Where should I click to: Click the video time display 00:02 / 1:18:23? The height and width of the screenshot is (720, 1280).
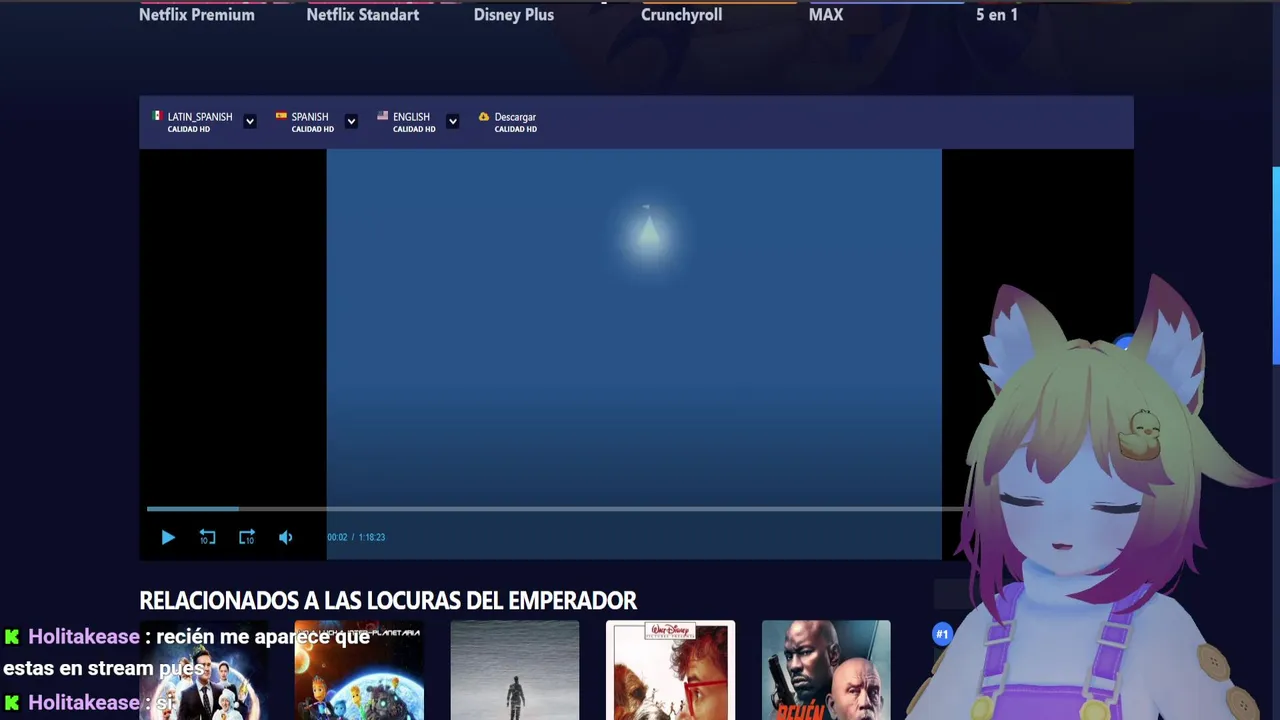(356, 537)
